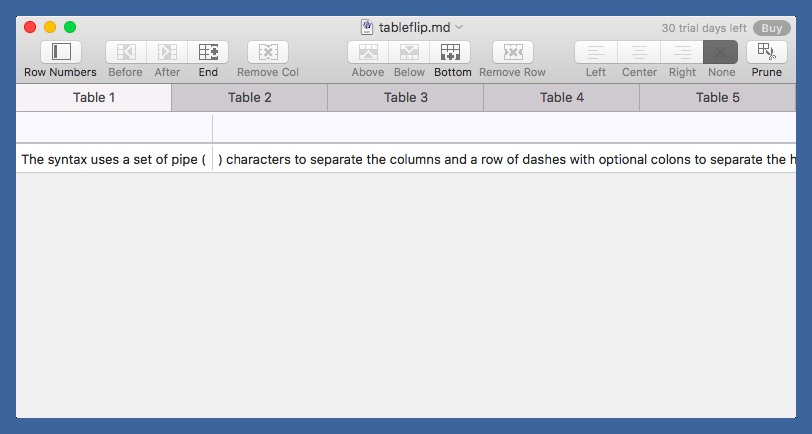Click the Prune toolbar icon

coord(767,52)
